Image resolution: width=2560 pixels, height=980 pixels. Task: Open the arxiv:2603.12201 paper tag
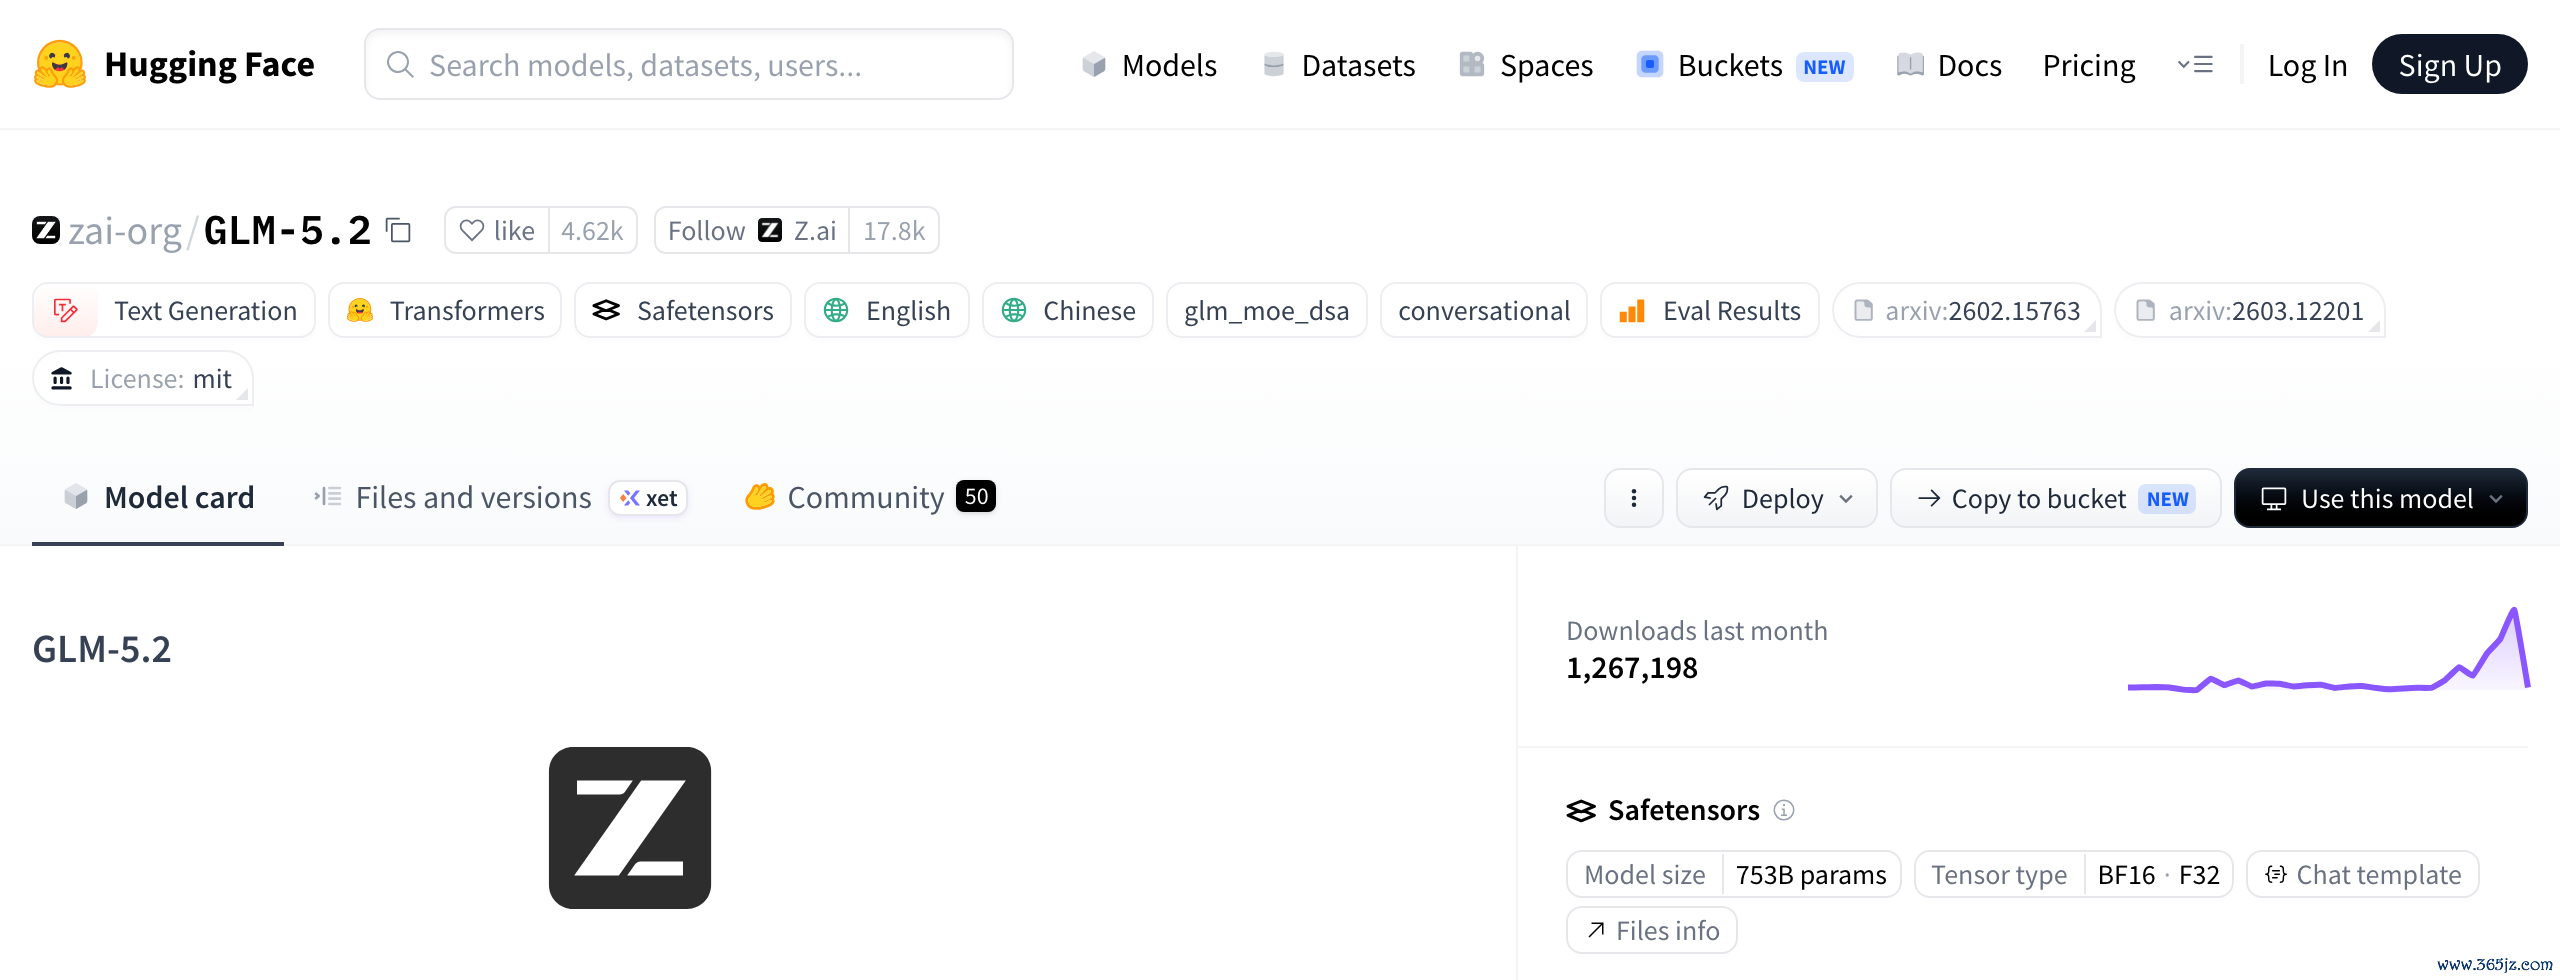2250,311
